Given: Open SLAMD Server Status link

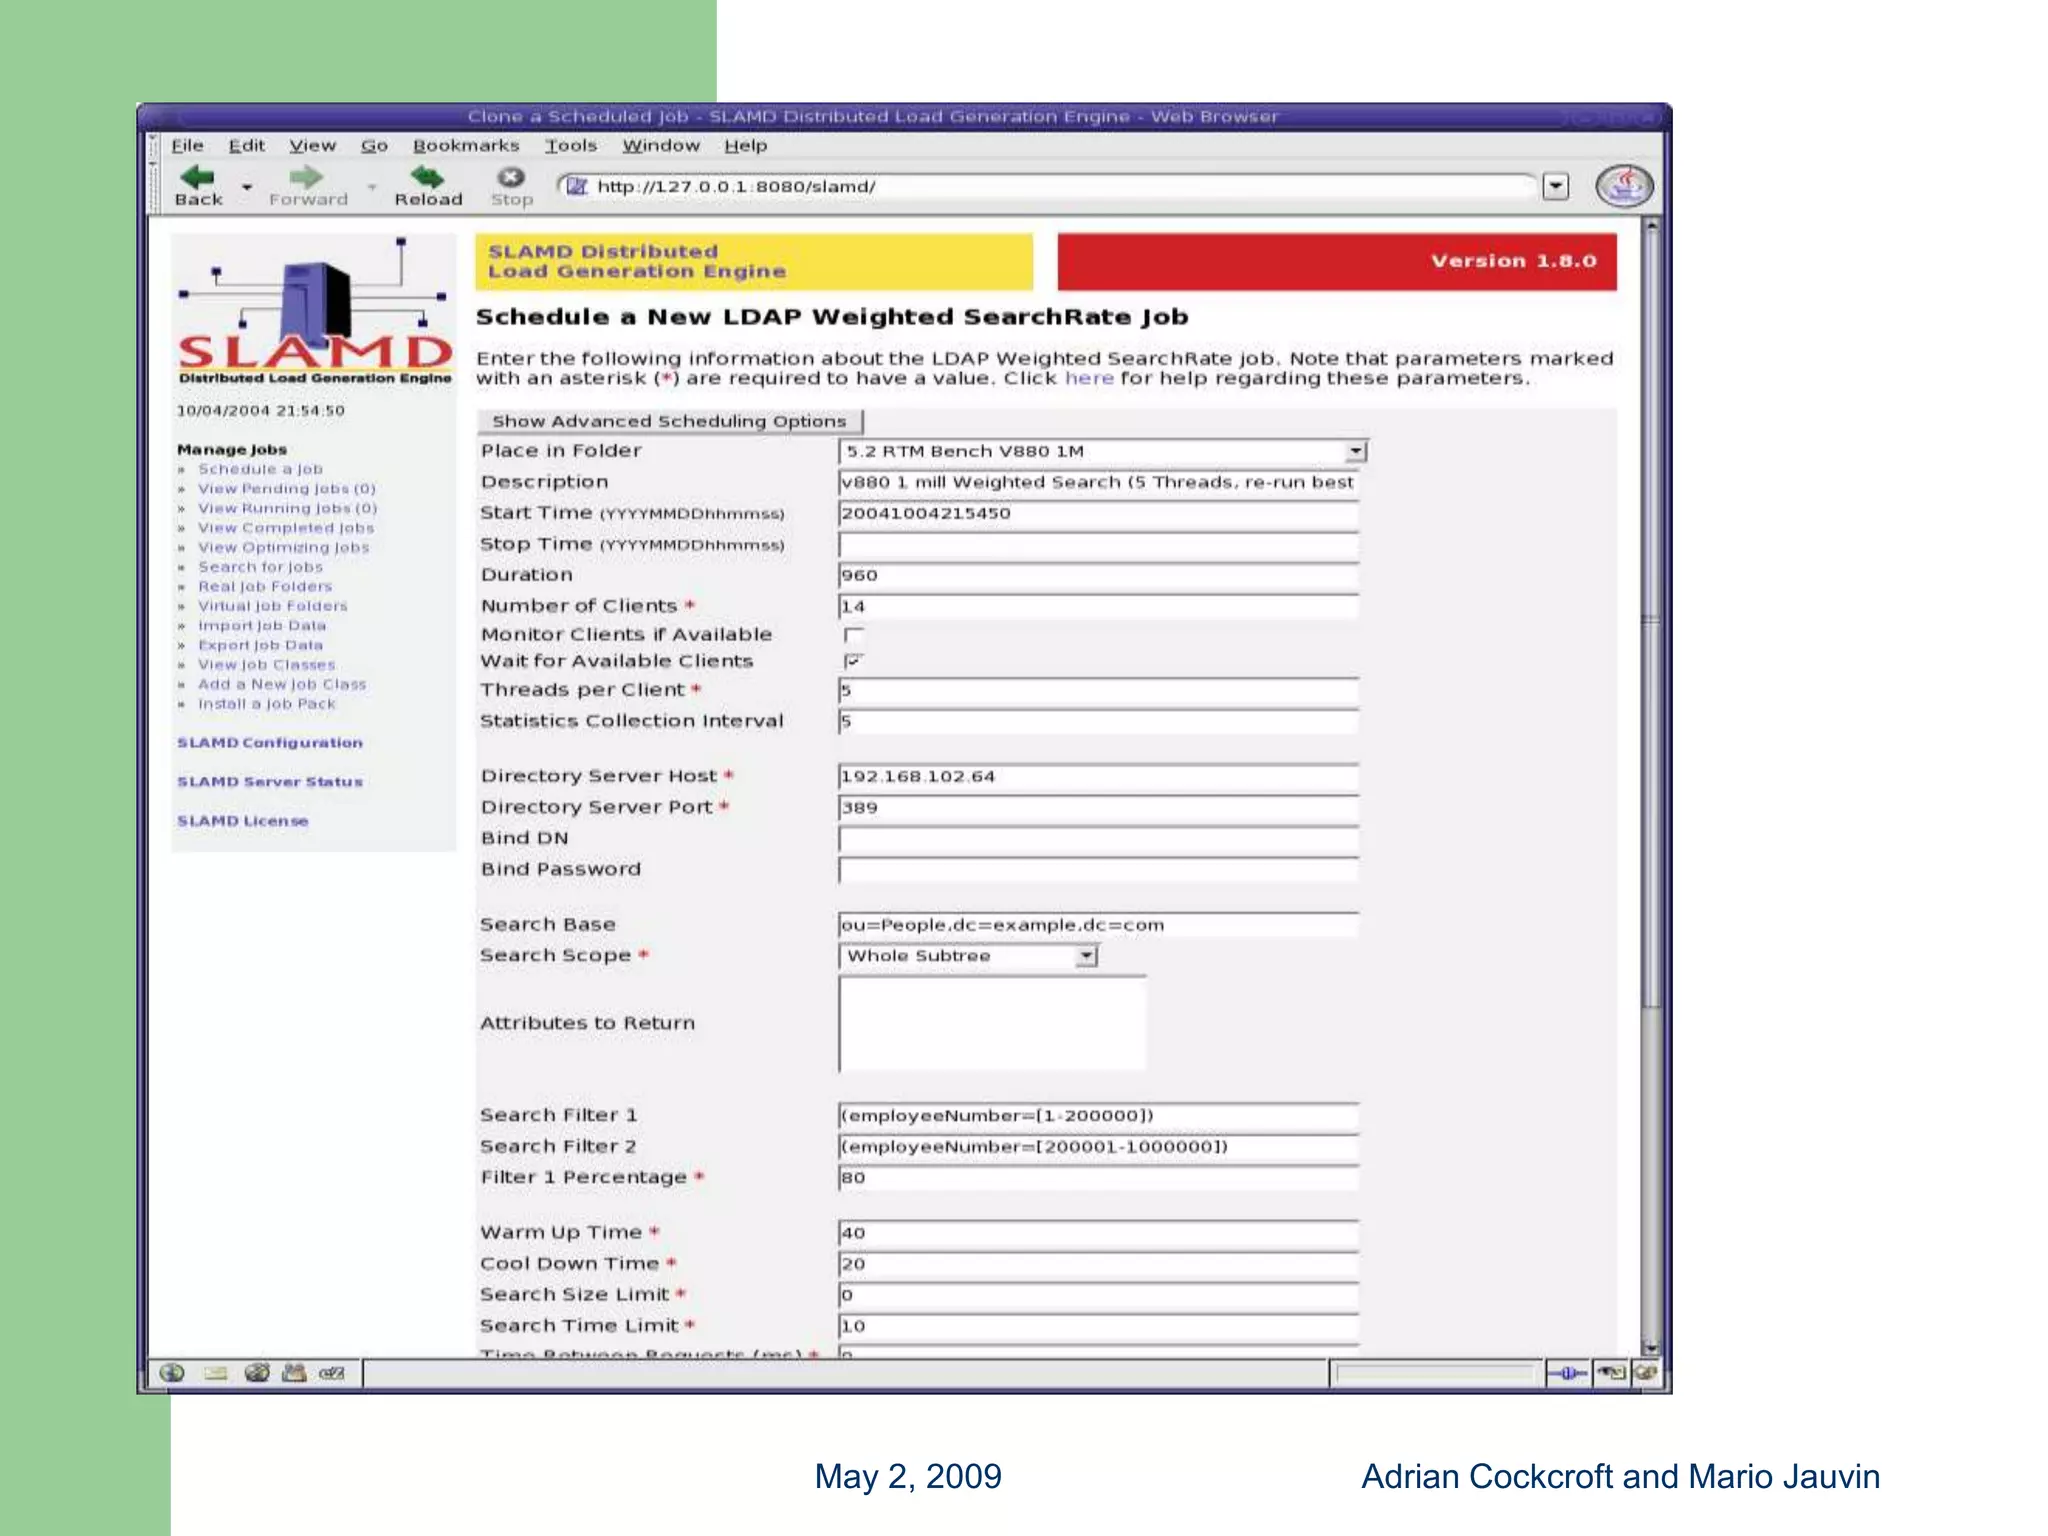Looking at the screenshot, I should pos(270,782).
